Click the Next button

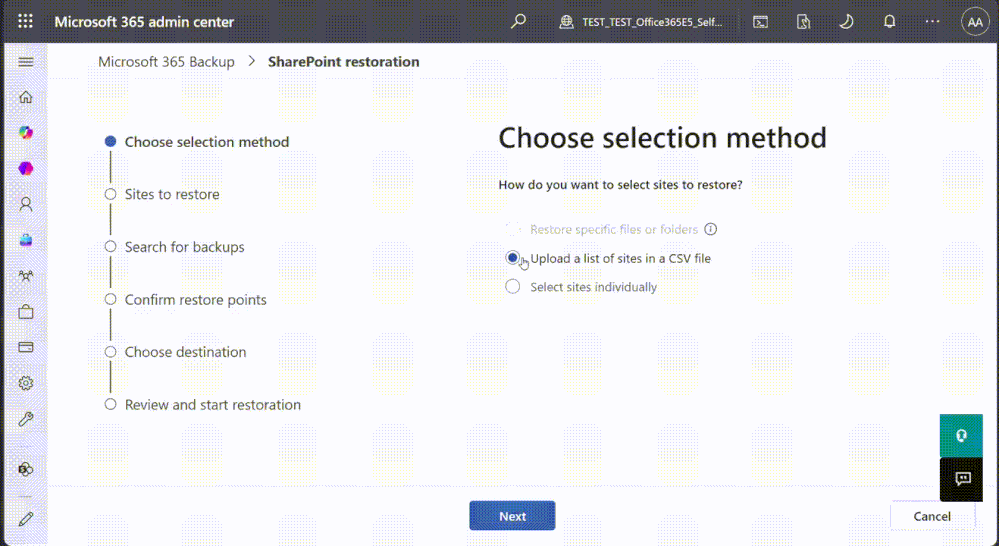(x=512, y=516)
